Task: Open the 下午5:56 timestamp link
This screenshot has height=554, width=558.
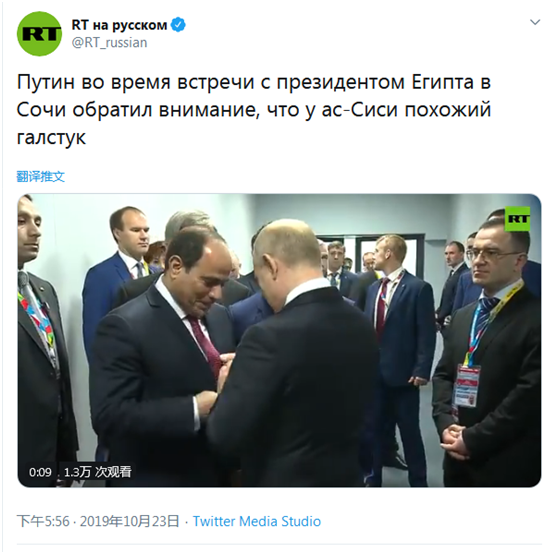Action: click(x=43, y=521)
